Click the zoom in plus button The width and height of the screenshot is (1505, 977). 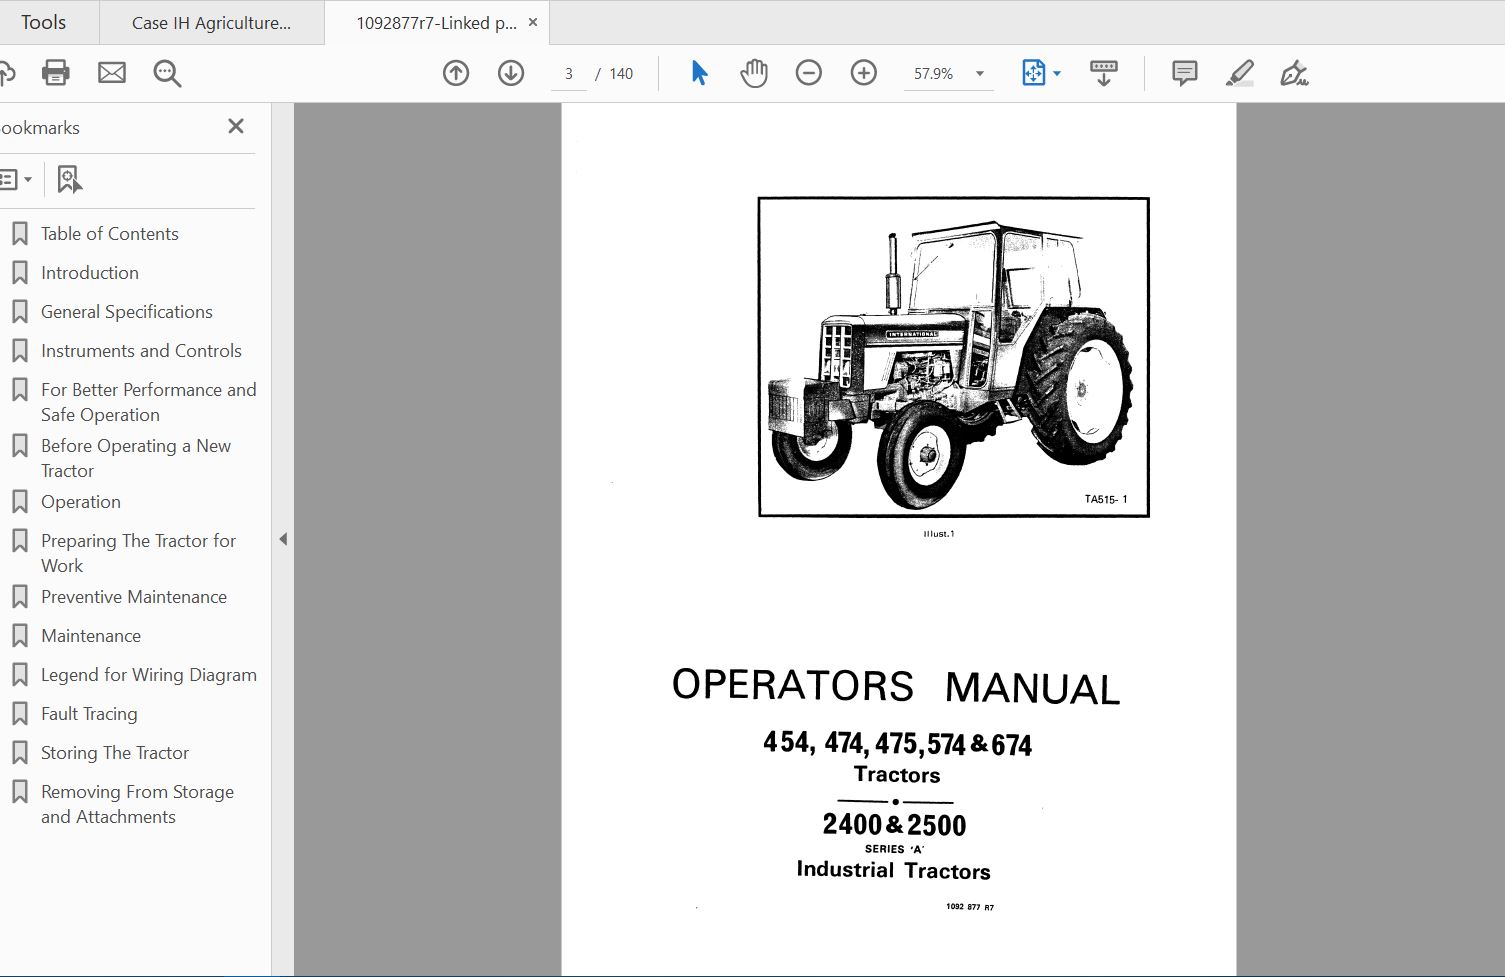coord(864,73)
